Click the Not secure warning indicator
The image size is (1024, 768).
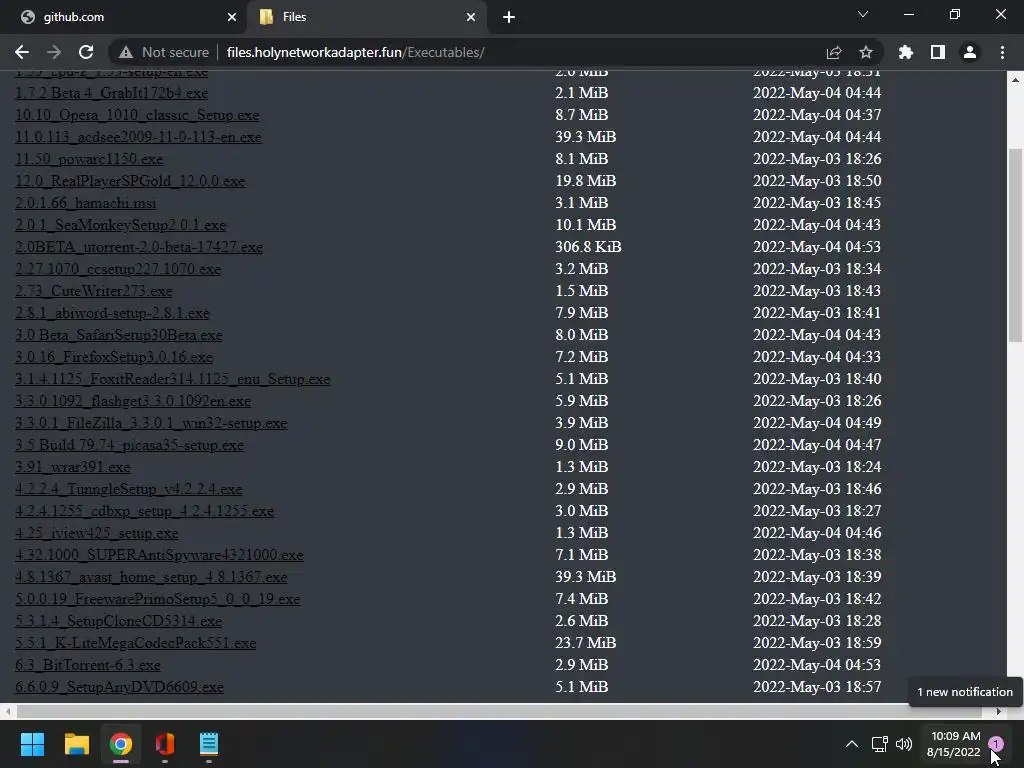[x=164, y=52]
